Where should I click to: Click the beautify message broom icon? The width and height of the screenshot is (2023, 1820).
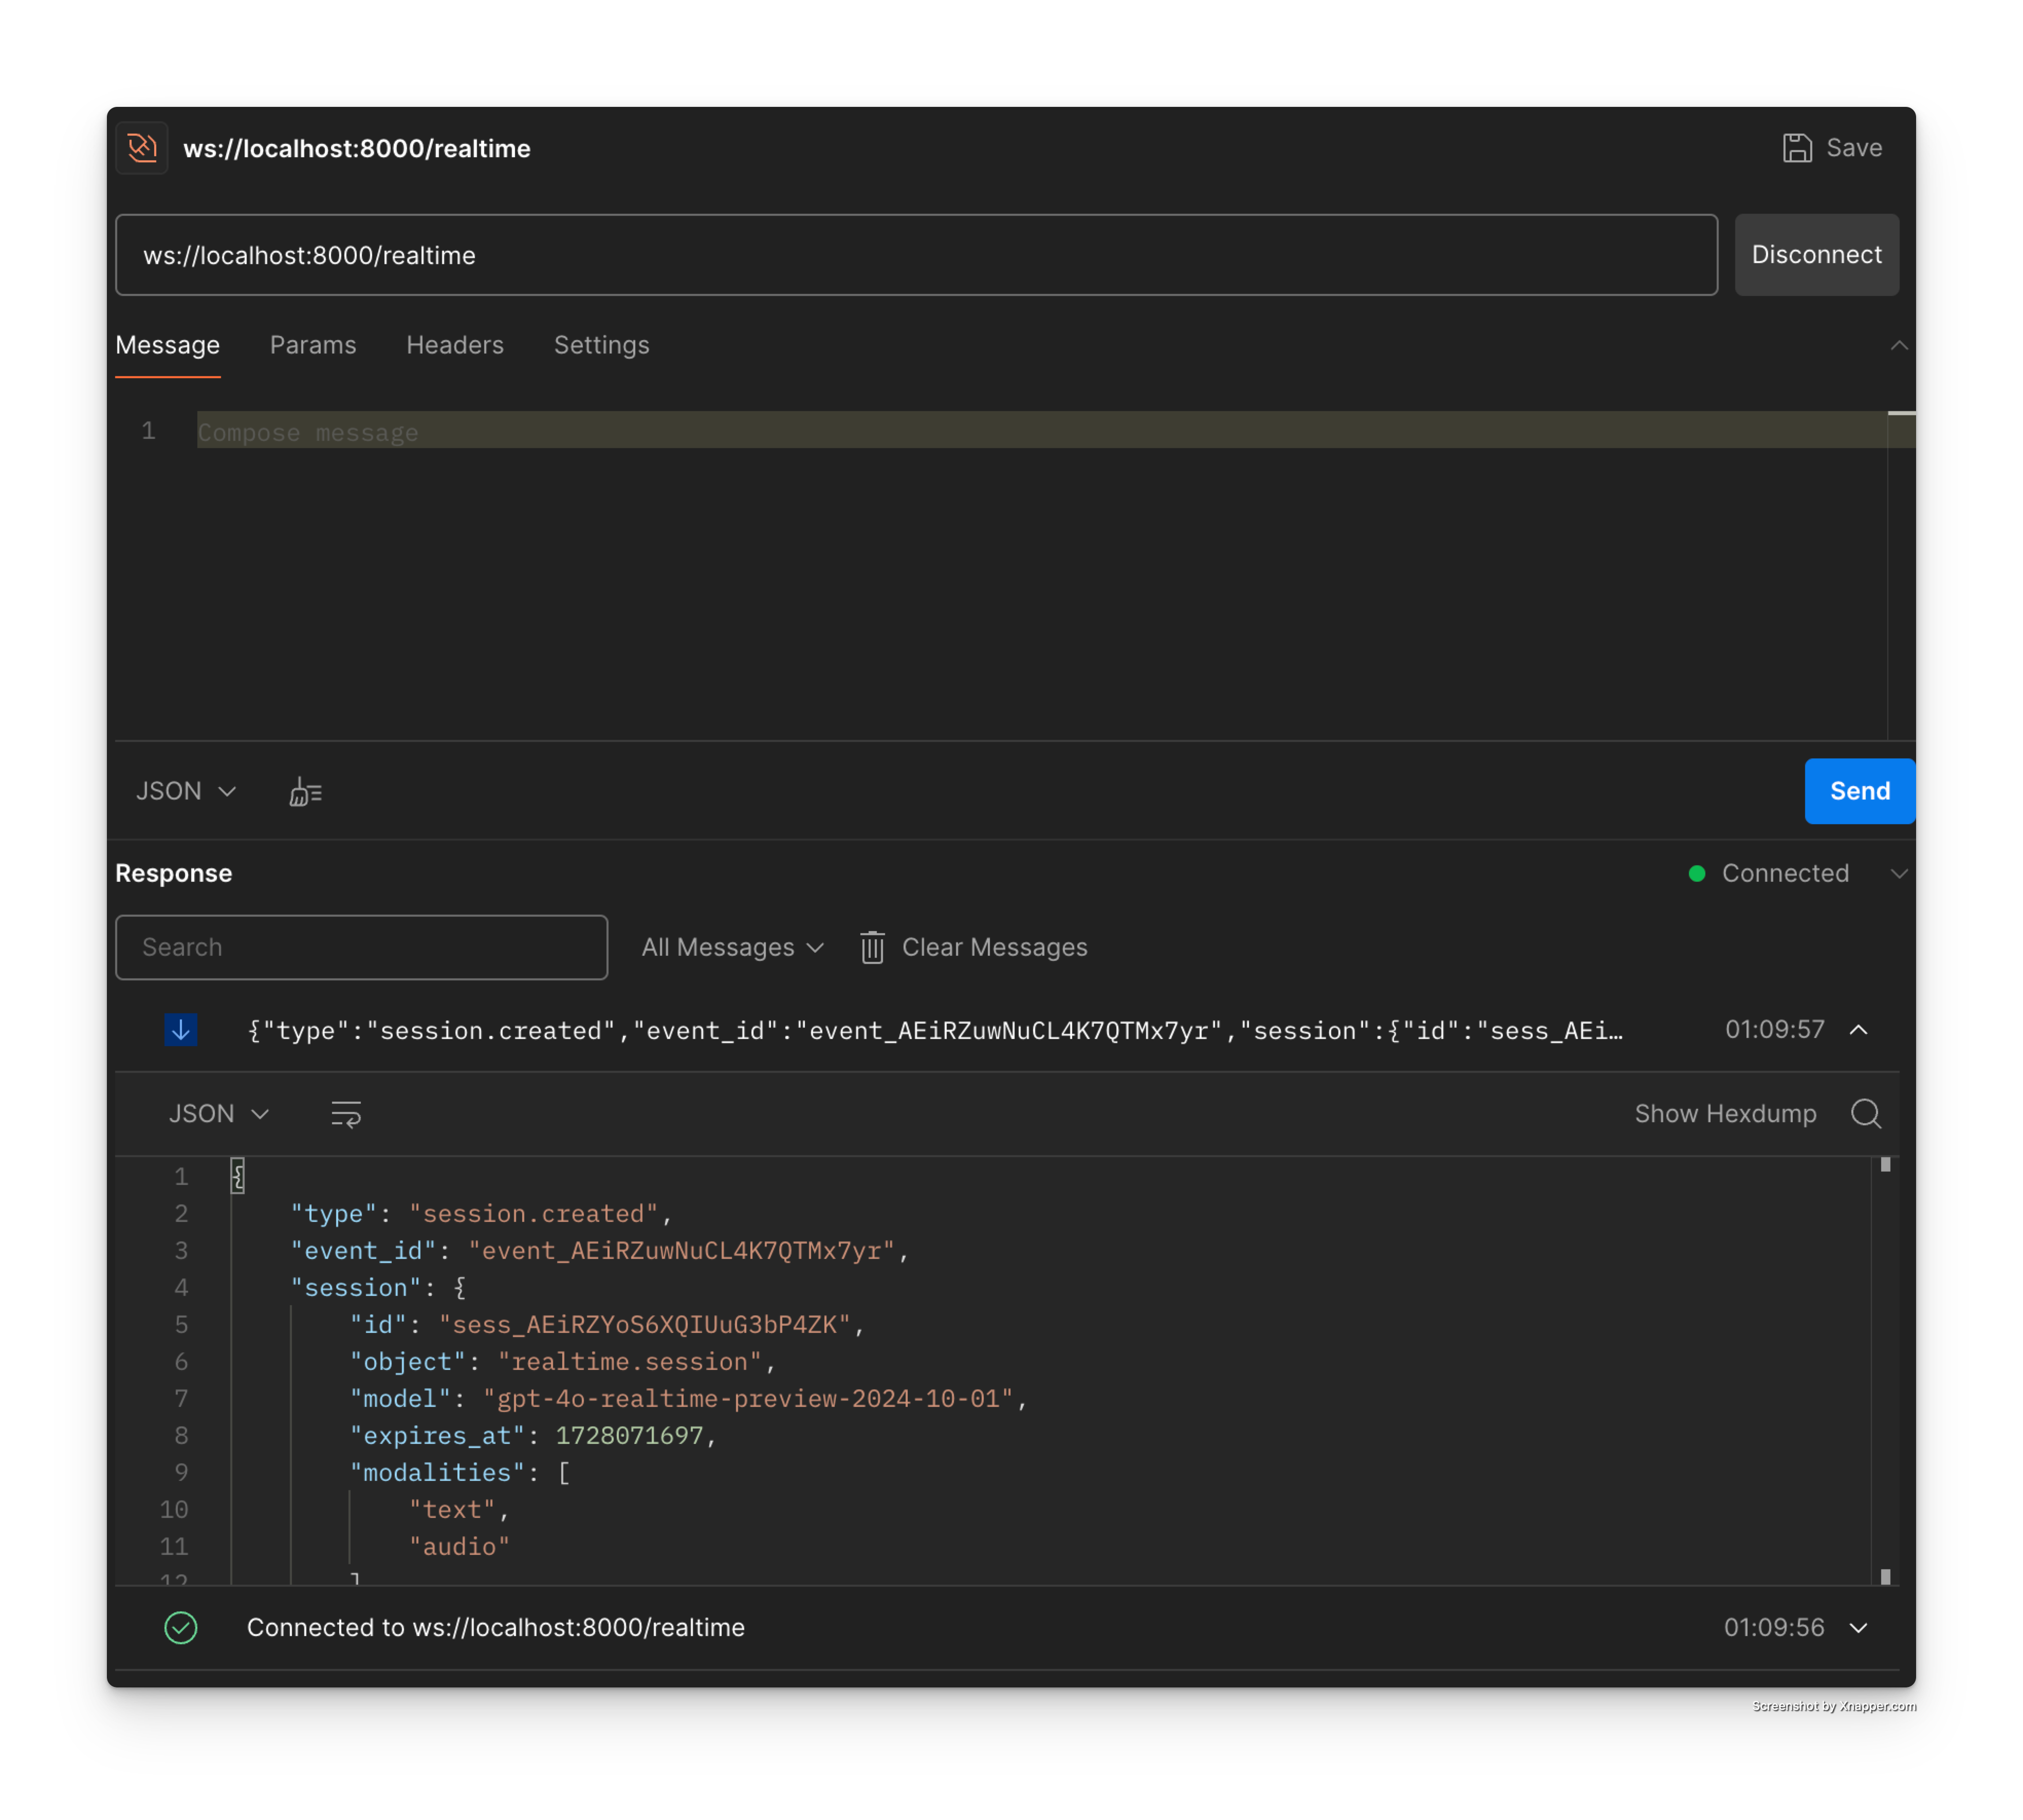coord(305,792)
